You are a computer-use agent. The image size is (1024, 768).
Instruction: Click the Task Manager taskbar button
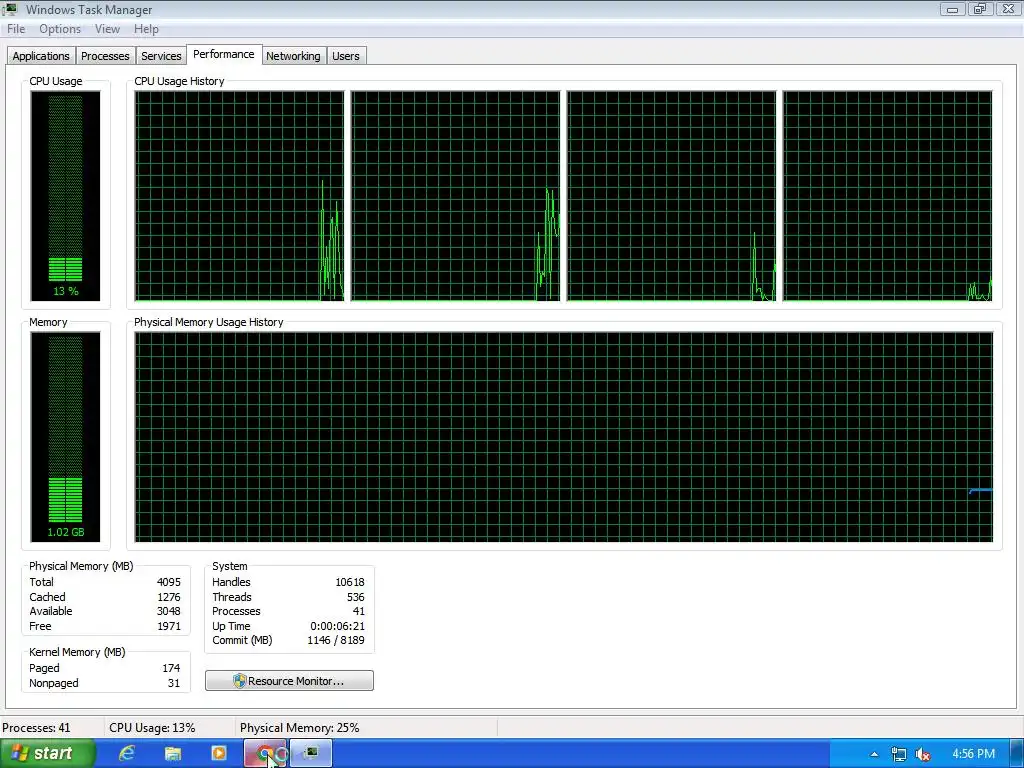point(312,753)
